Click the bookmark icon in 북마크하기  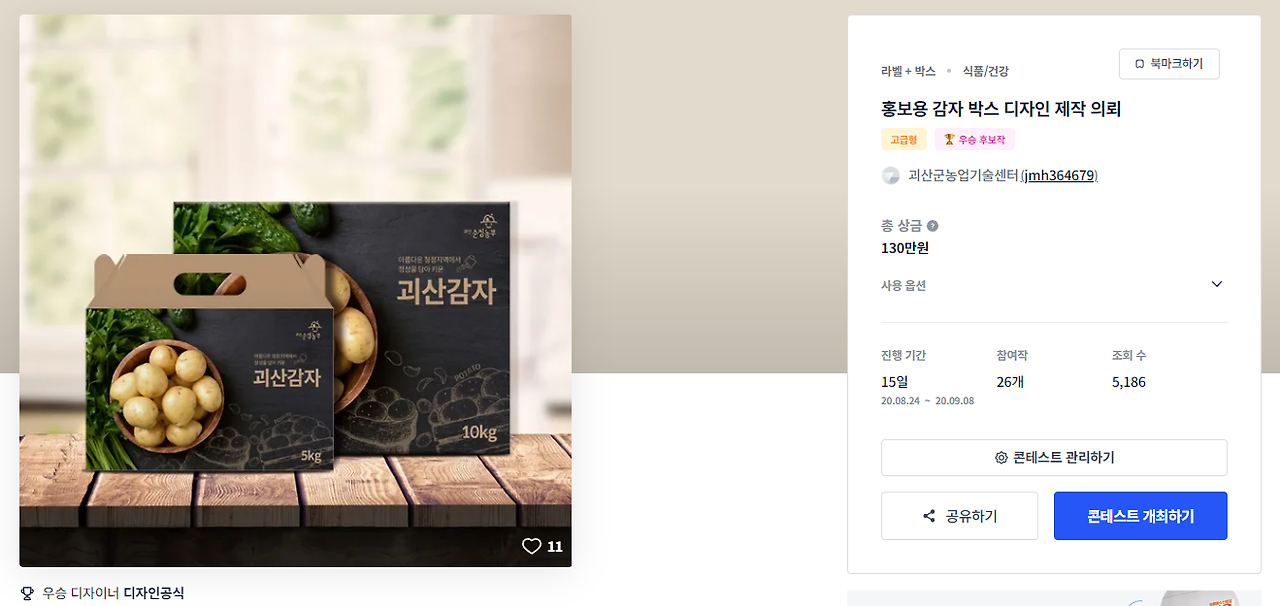(x=1139, y=64)
